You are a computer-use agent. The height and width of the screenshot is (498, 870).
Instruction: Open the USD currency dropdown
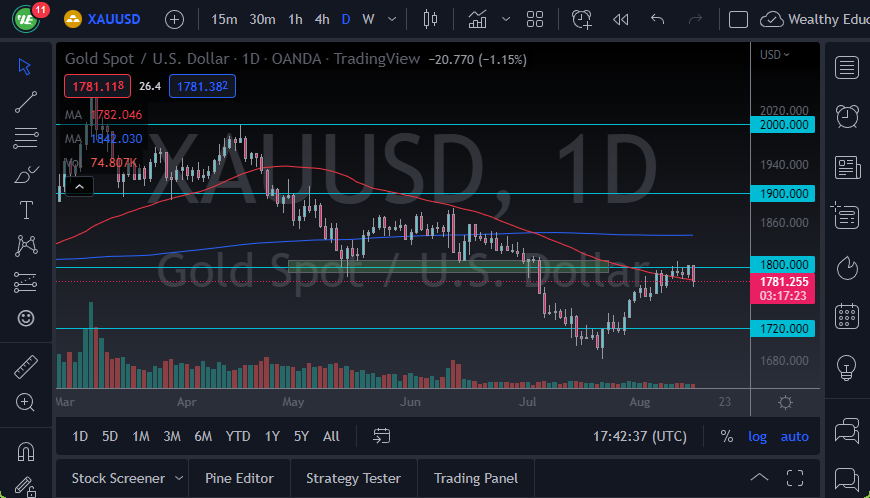(x=774, y=54)
